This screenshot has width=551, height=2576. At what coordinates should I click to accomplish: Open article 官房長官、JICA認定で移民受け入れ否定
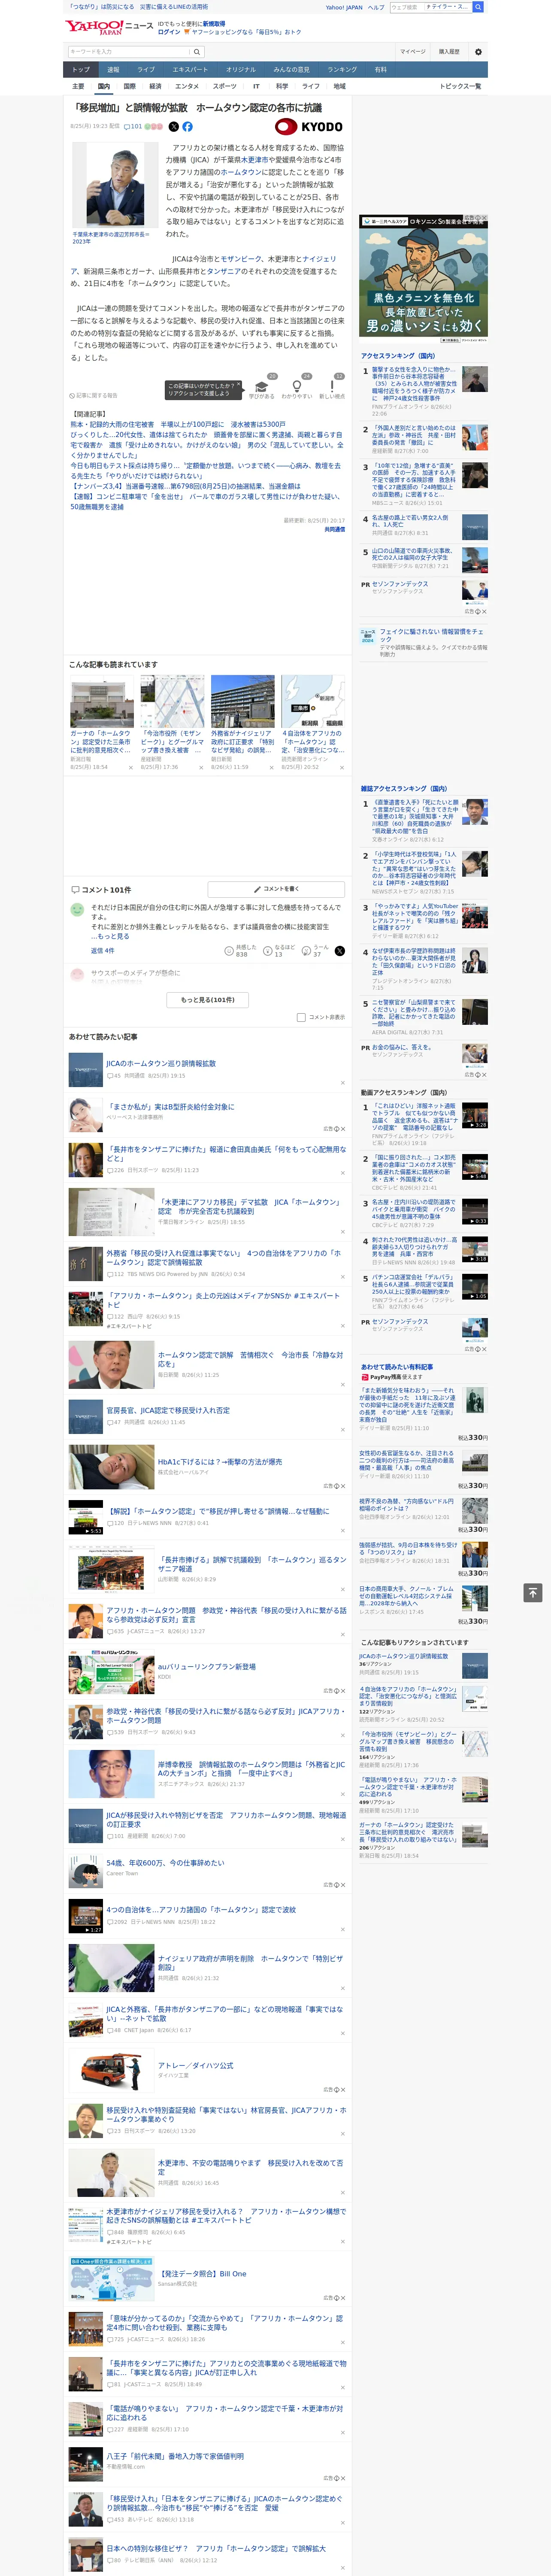point(167,1410)
